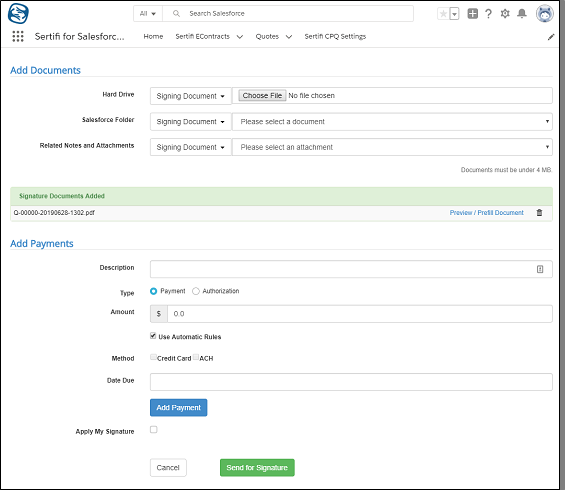The width and height of the screenshot is (565, 490).
Task: Click the Amount input field
Action: click(360, 314)
